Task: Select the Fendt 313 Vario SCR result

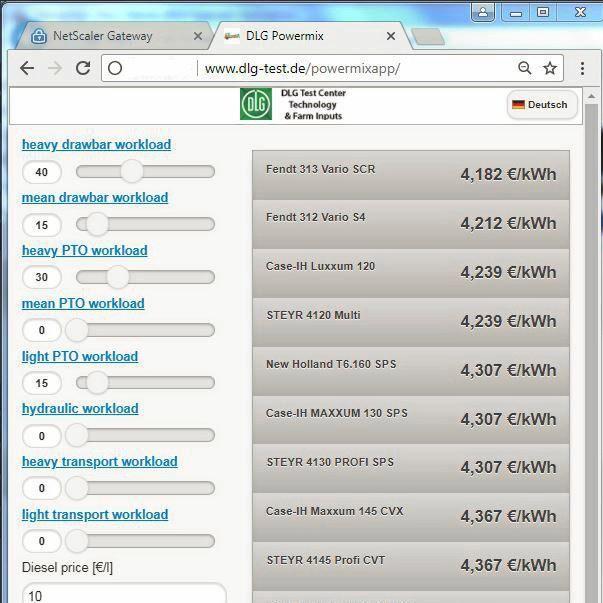Action: tap(410, 174)
